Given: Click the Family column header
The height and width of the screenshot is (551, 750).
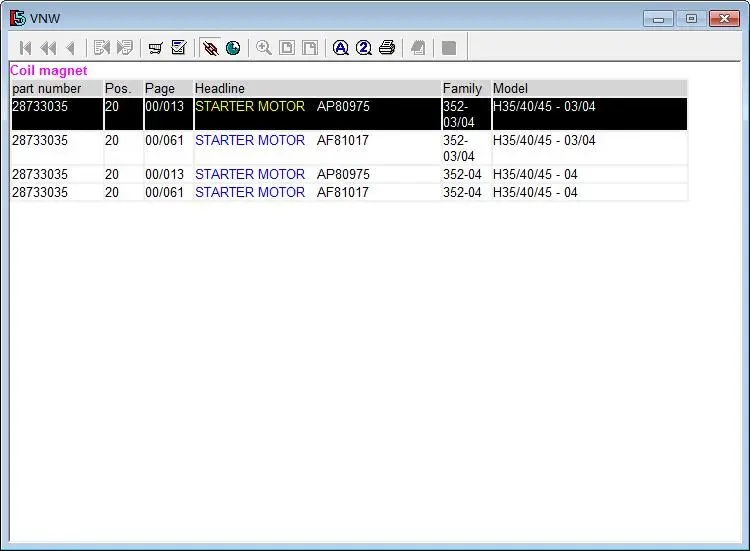Looking at the screenshot, I should [x=466, y=88].
